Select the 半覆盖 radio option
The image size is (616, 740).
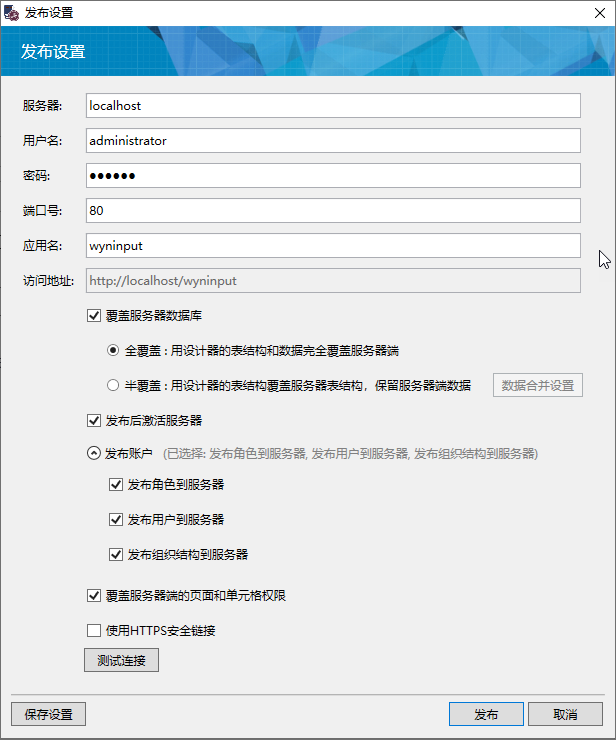[x=114, y=386]
